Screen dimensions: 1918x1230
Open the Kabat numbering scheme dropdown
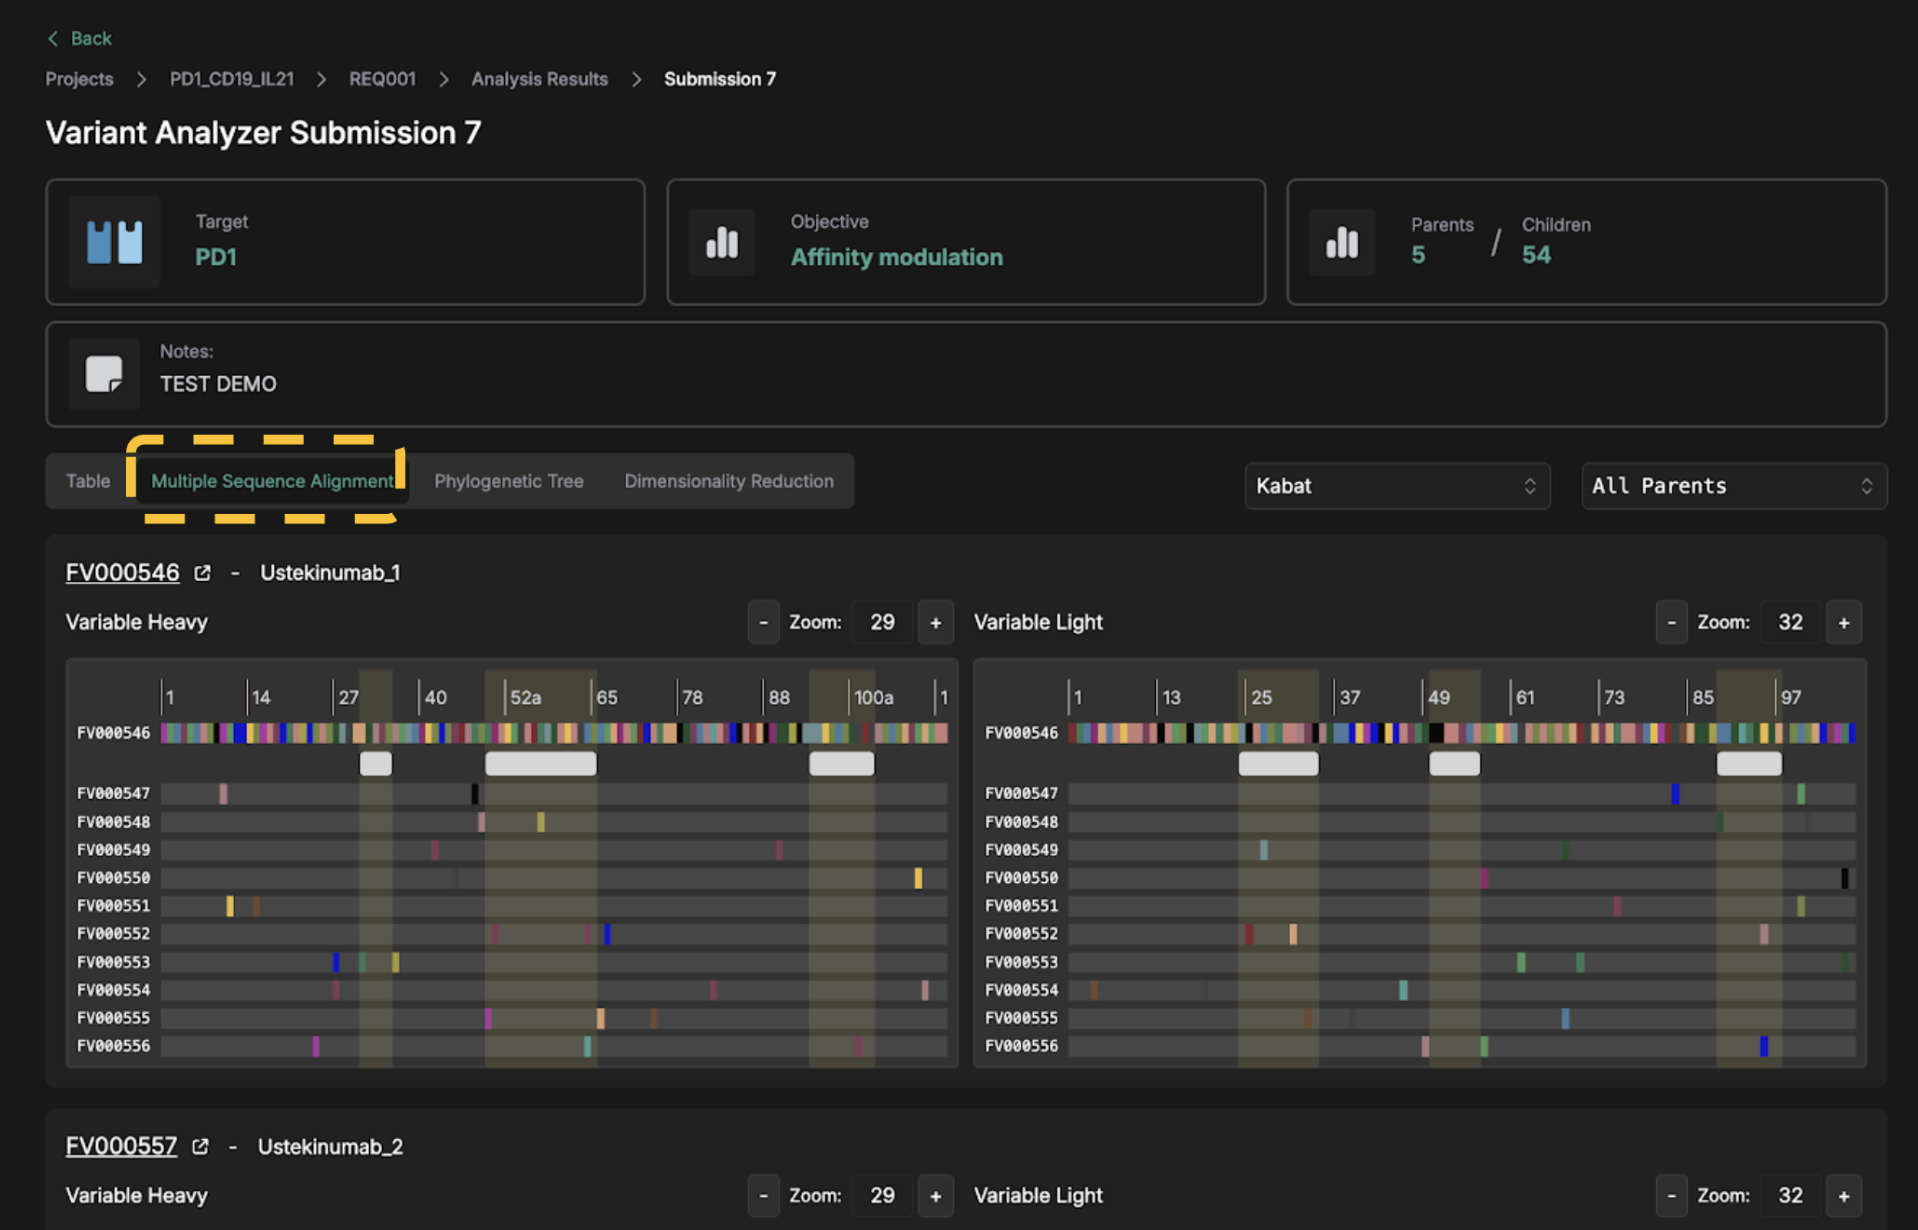pos(1396,486)
